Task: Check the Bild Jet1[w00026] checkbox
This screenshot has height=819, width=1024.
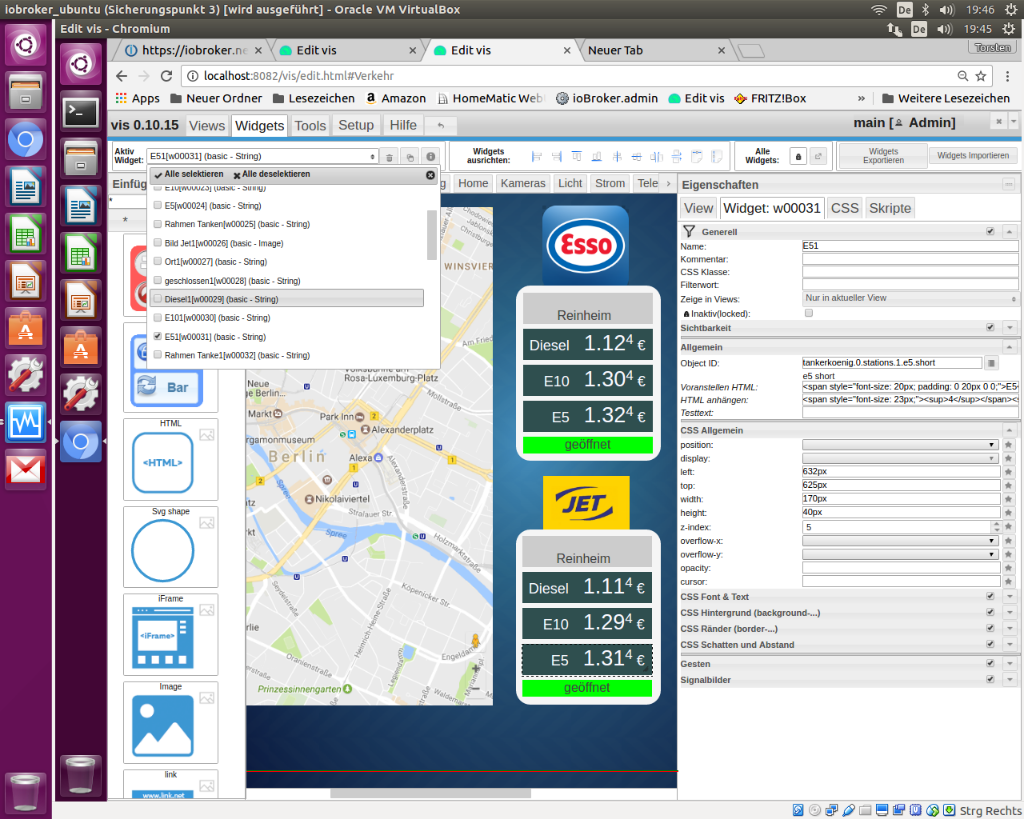Action: click(x=157, y=242)
